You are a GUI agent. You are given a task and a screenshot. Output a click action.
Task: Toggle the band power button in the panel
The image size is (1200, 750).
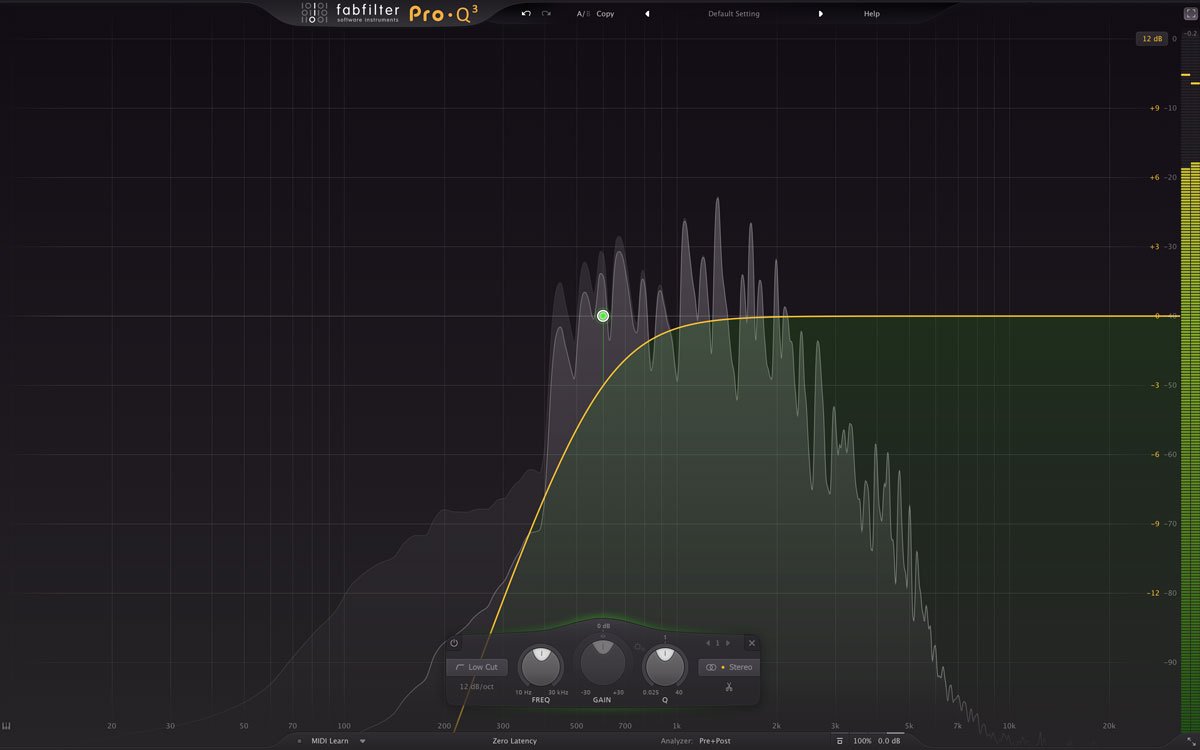455,643
